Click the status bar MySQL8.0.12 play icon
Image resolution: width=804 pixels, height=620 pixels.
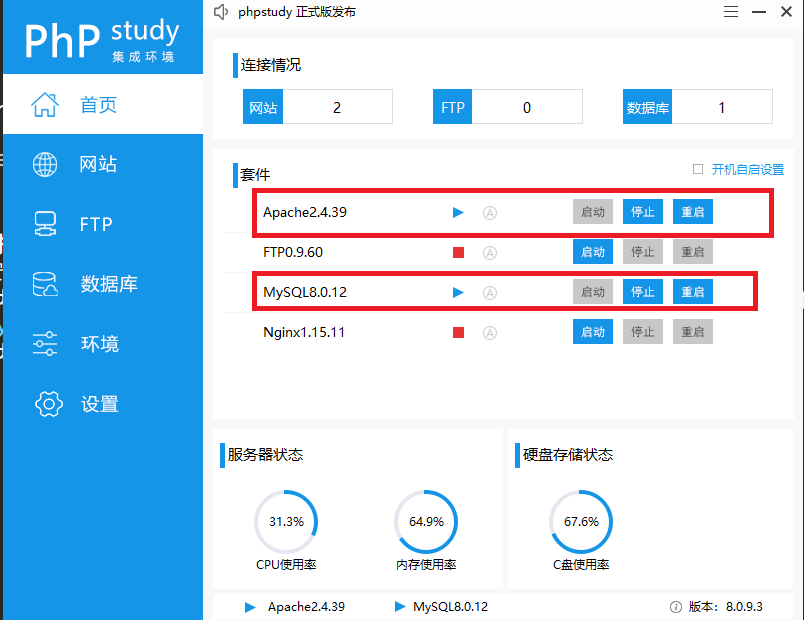[x=400, y=607]
